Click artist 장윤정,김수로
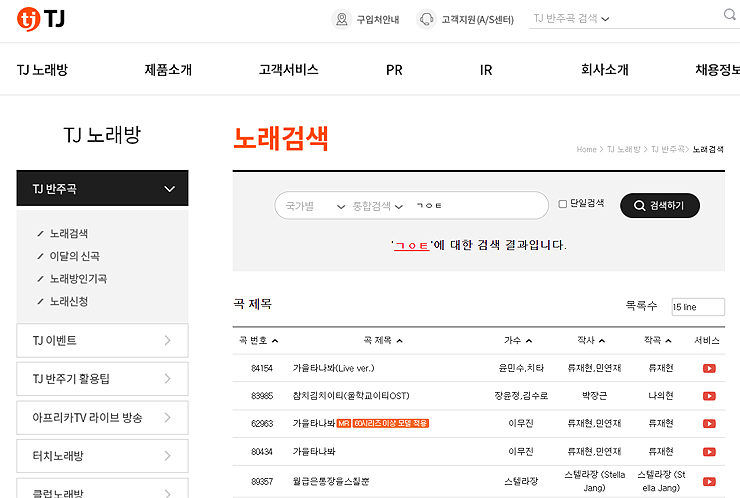 click(521, 396)
